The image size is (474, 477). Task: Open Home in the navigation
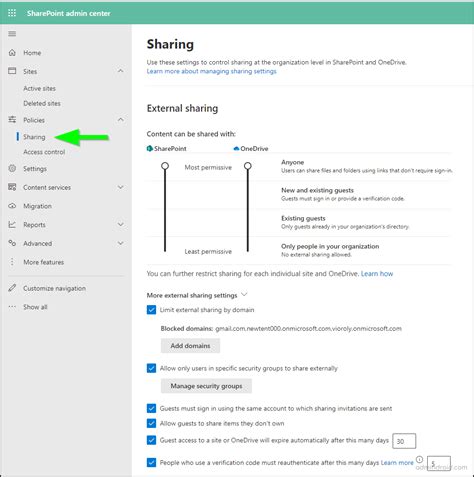click(x=32, y=53)
